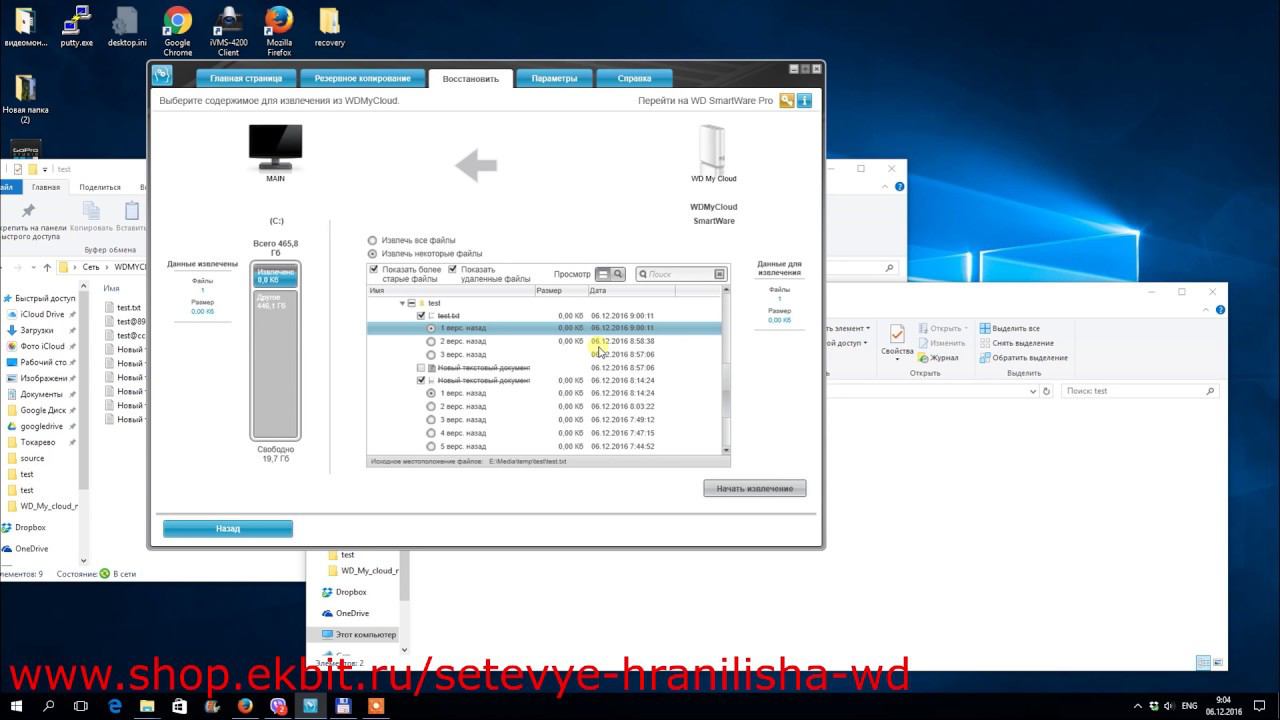
Task: Select the desktop.ini desktop icon
Action: [x=127, y=27]
